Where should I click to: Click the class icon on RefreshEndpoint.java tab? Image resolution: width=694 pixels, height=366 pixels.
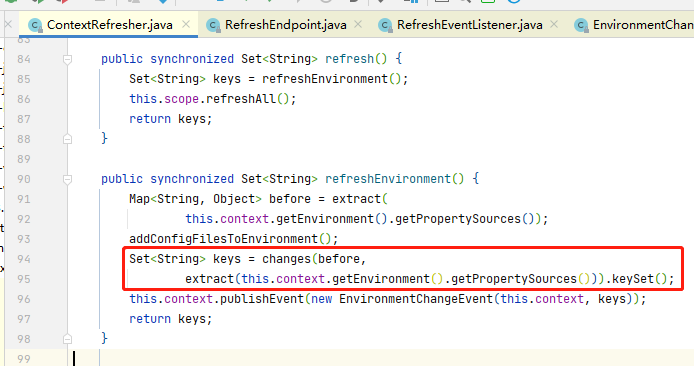[x=213, y=25]
